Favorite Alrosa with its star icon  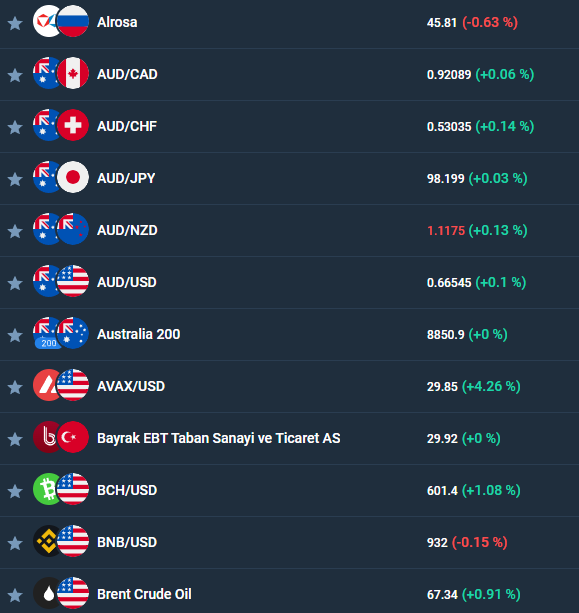click(x=15, y=23)
